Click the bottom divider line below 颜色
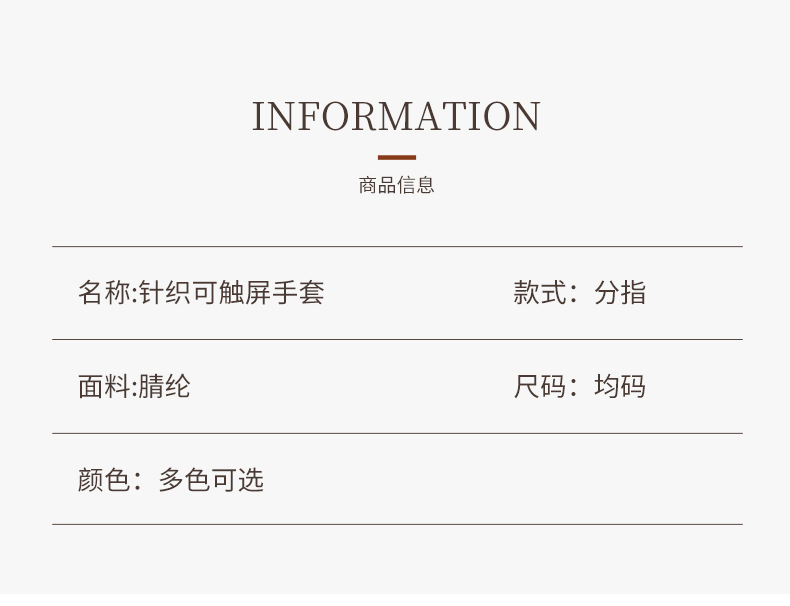The width and height of the screenshot is (790, 606). (397, 524)
